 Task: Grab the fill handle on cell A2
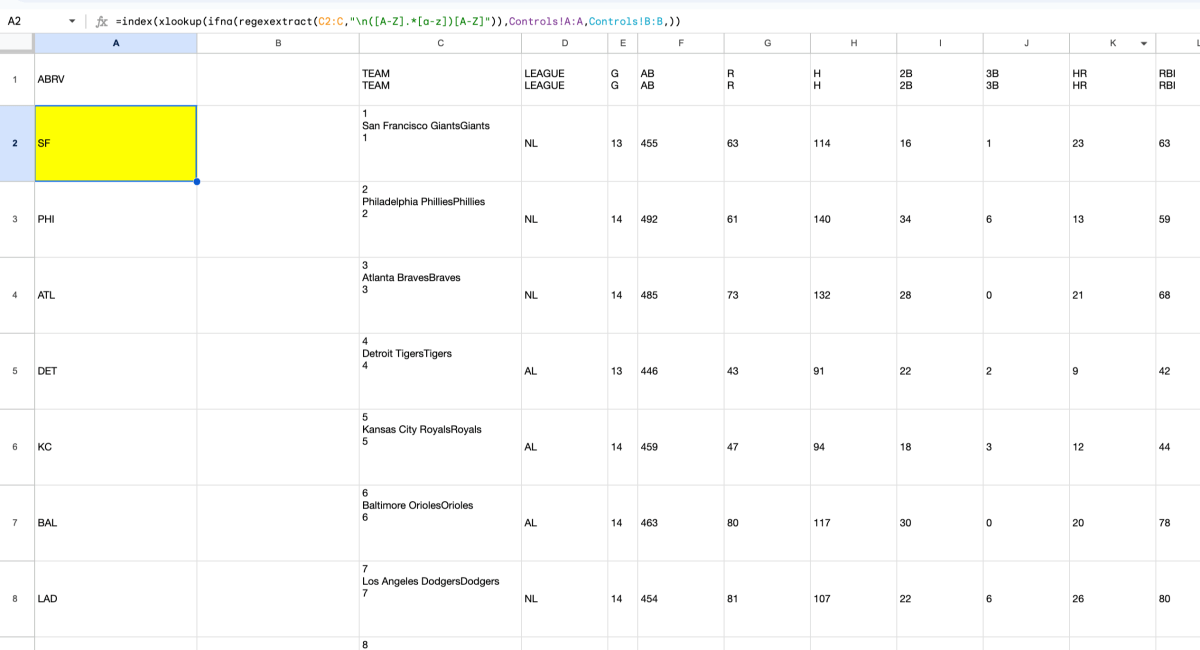(x=197, y=181)
